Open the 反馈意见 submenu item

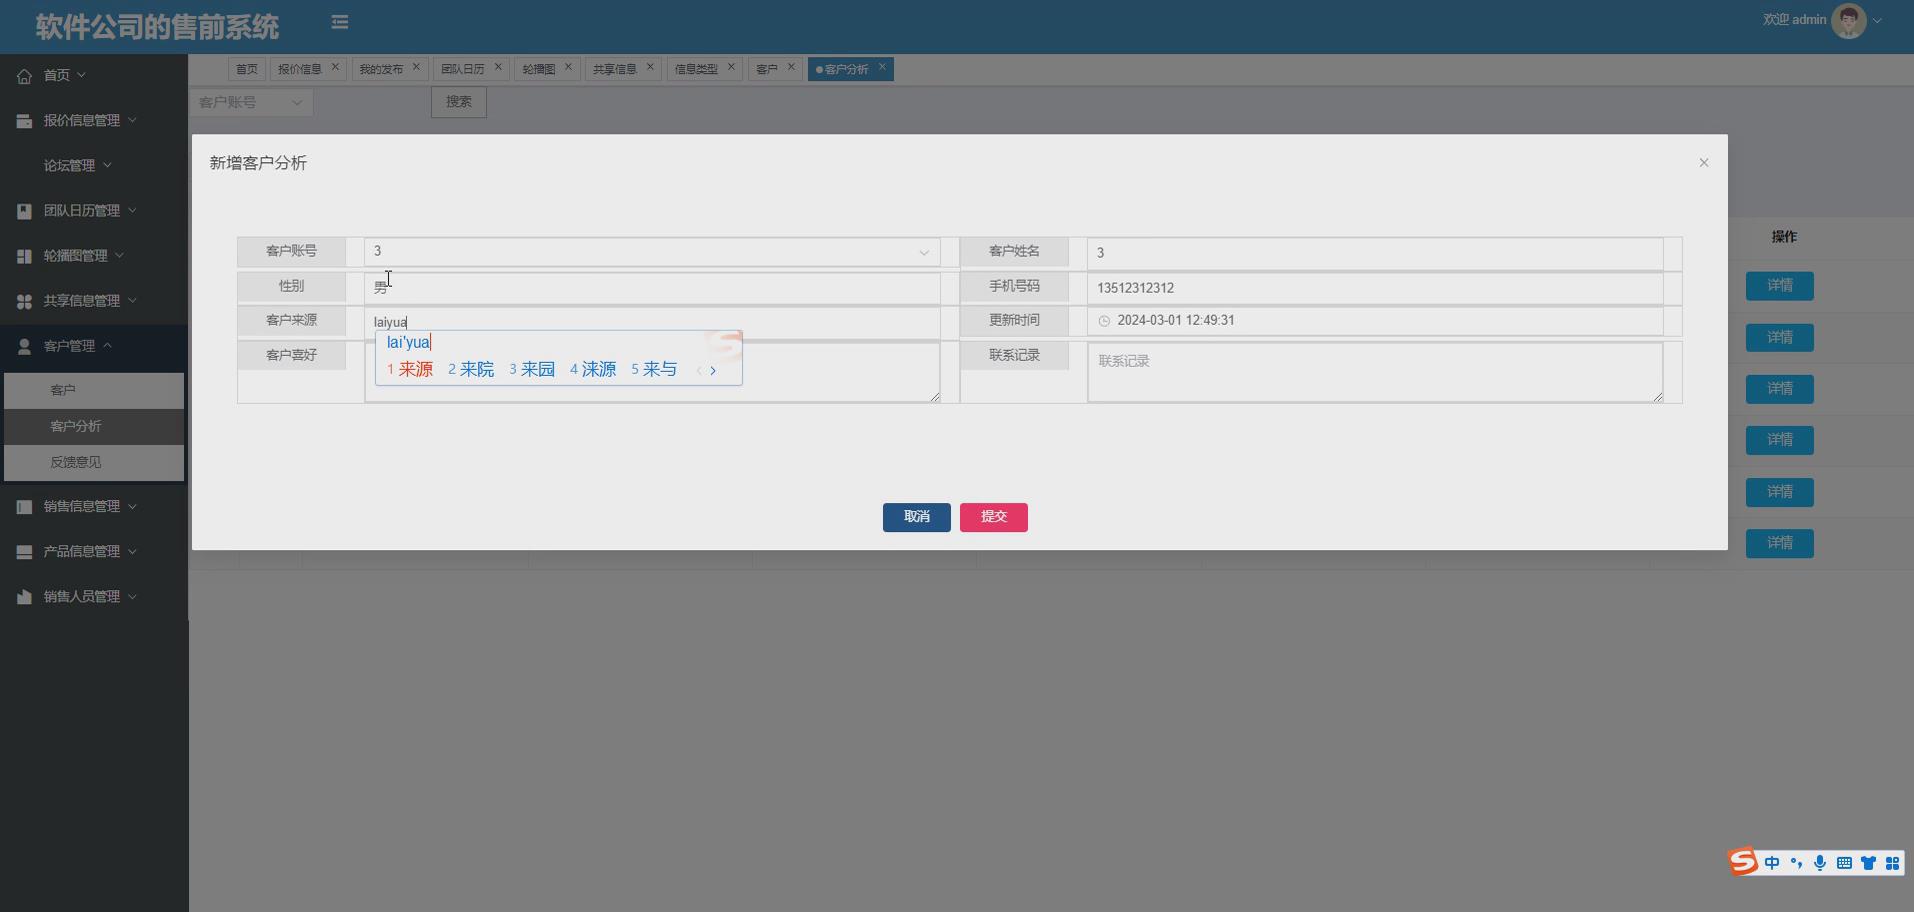pos(94,462)
